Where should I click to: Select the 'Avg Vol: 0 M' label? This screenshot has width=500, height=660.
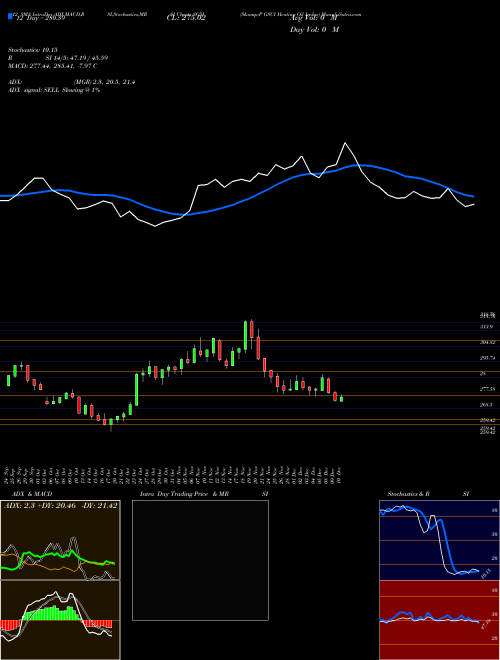[x=314, y=18]
